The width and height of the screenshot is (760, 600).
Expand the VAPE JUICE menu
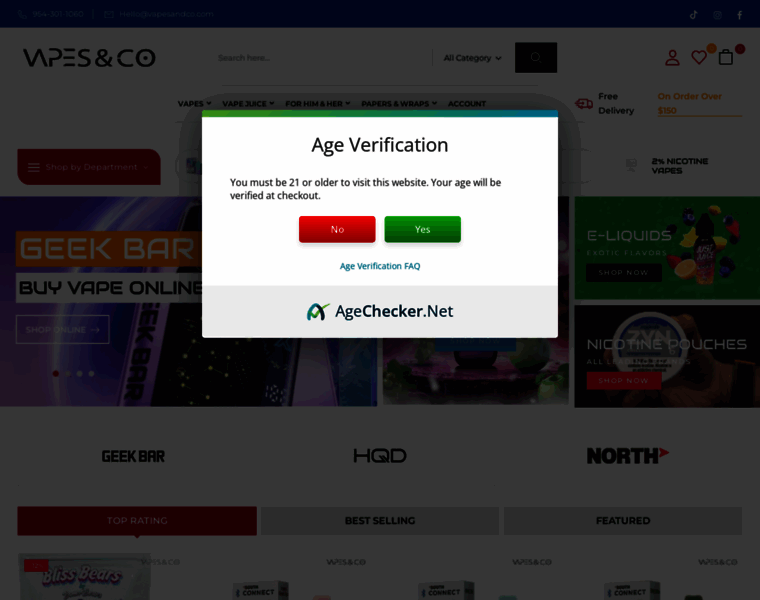pyautogui.click(x=248, y=104)
